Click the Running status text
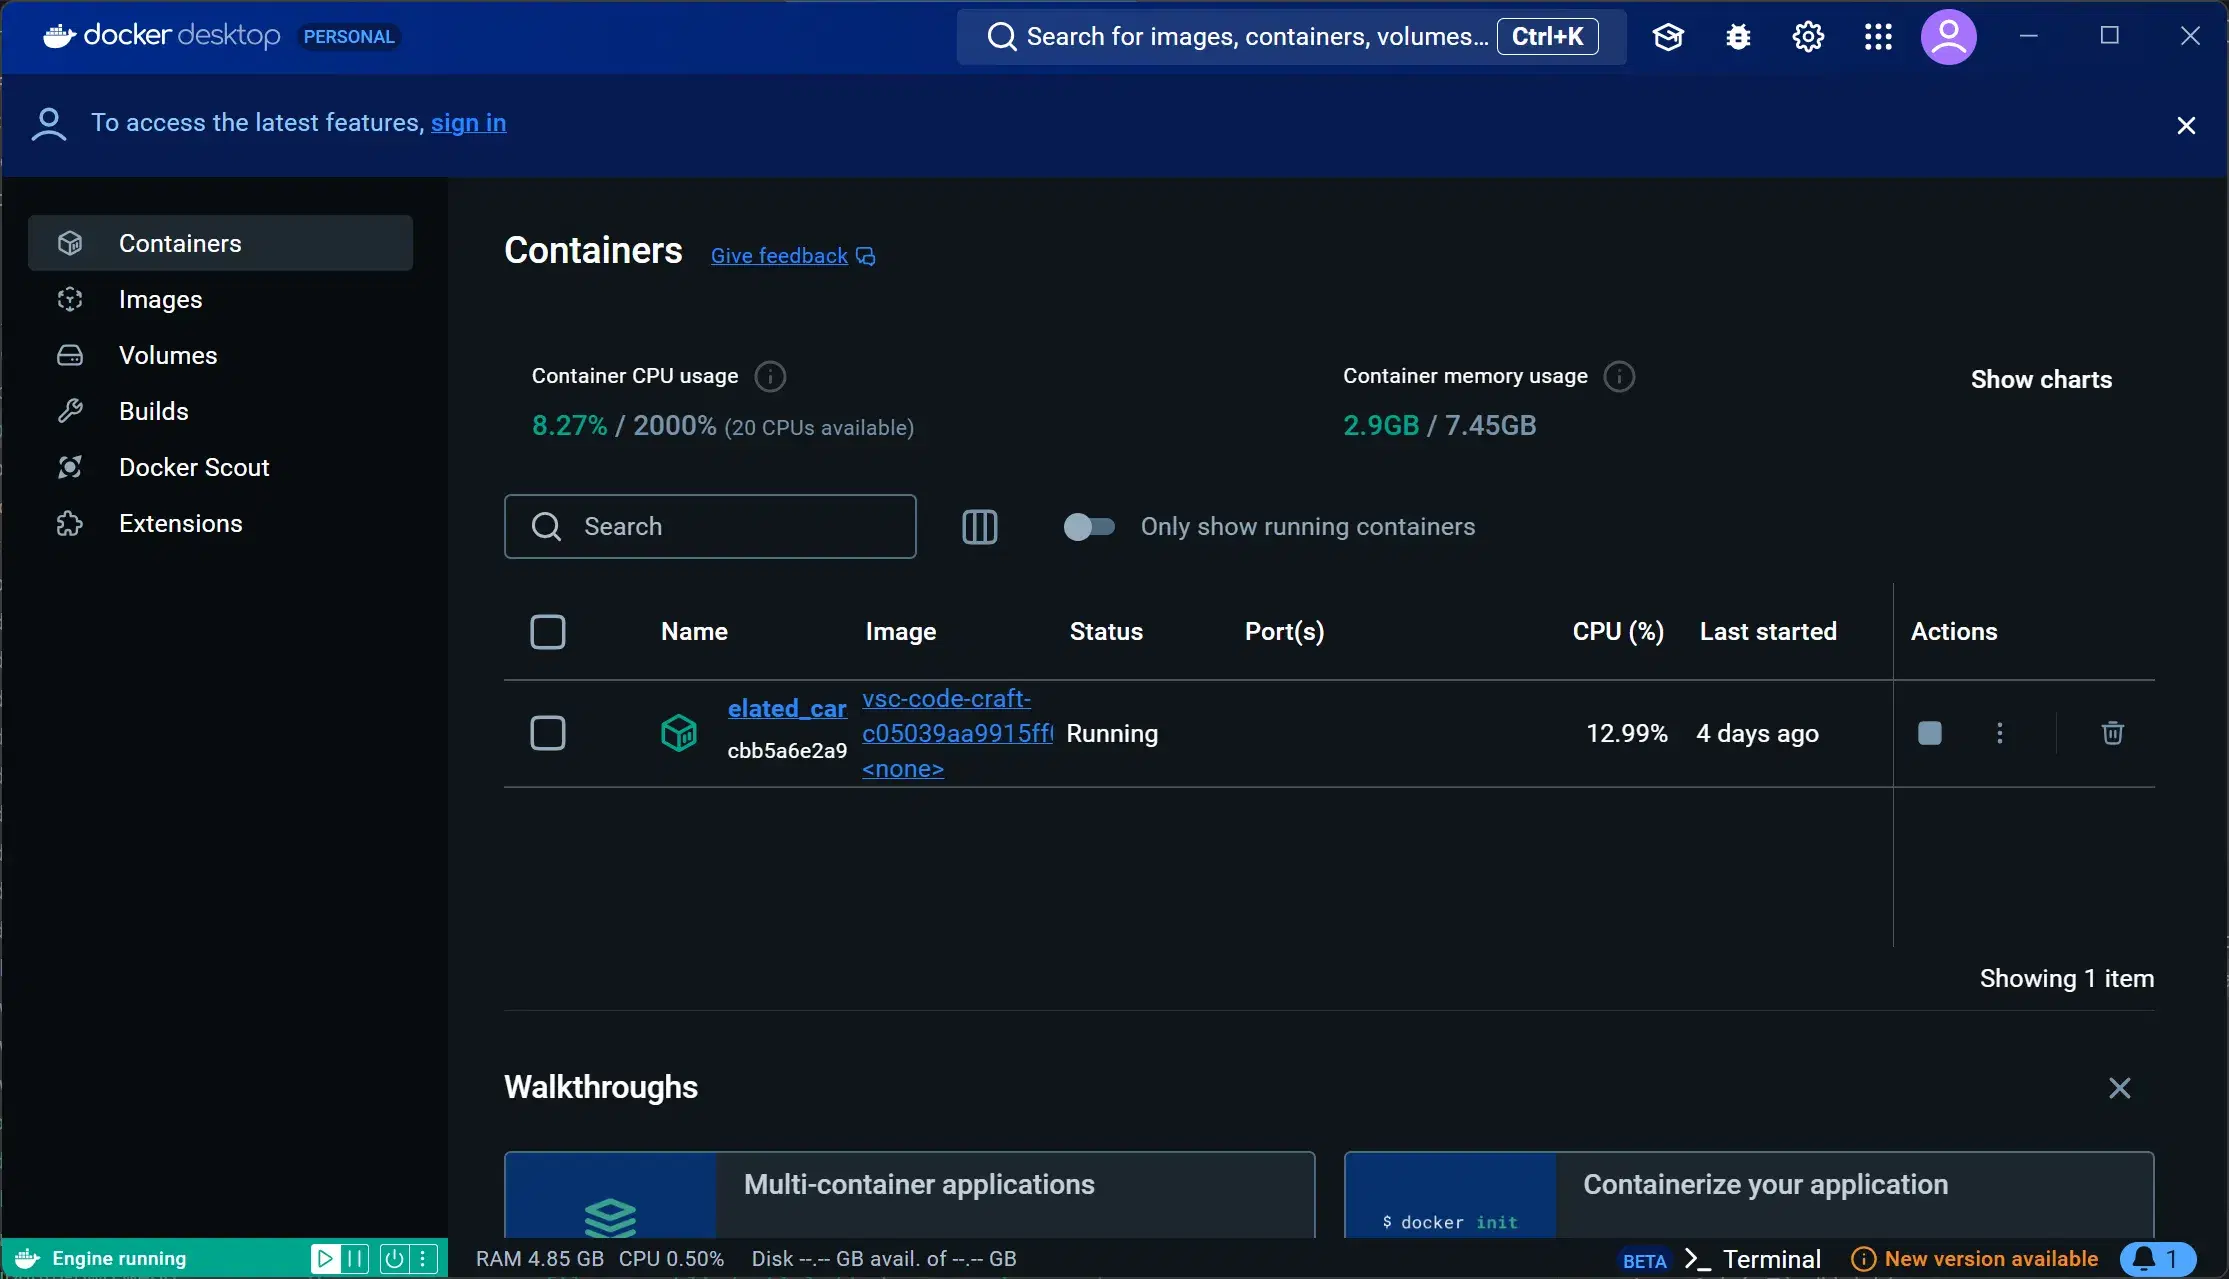The image size is (2229, 1279). [1112, 733]
